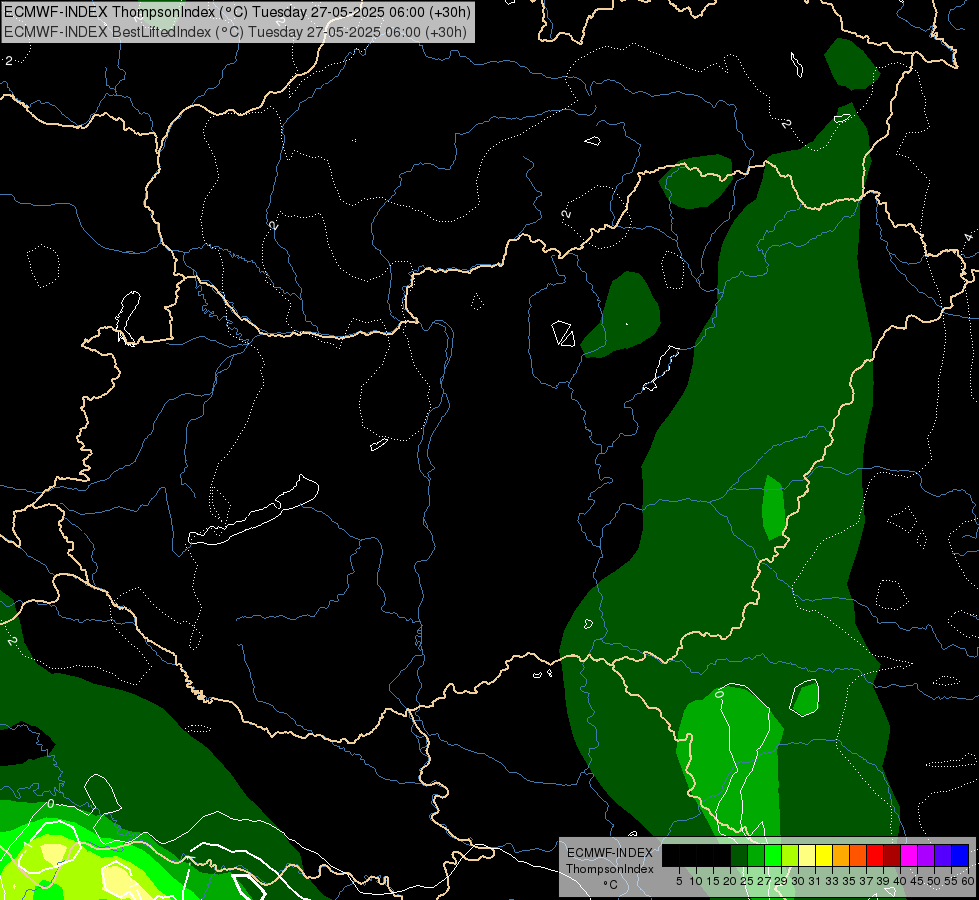Click the elongated Lake Balaton outline on the map
979x900 pixels.
coord(253,511)
